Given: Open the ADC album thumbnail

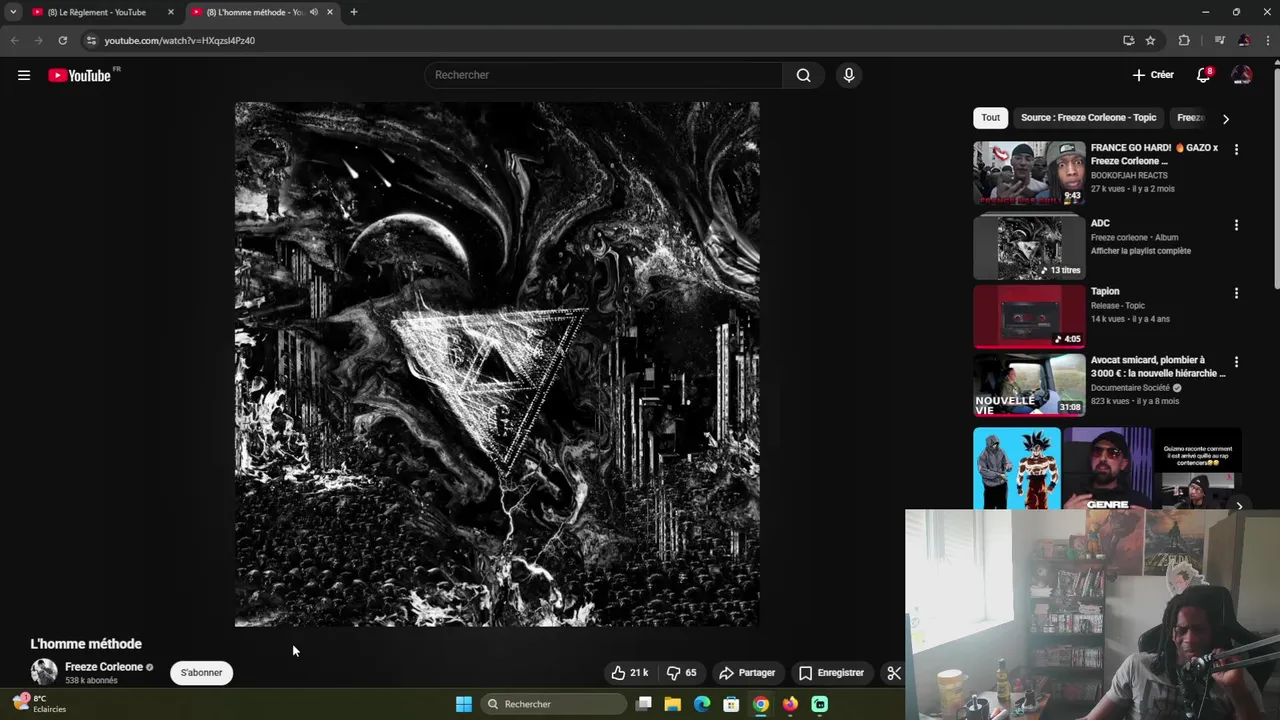Looking at the screenshot, I should click(x=1029, y=248).
